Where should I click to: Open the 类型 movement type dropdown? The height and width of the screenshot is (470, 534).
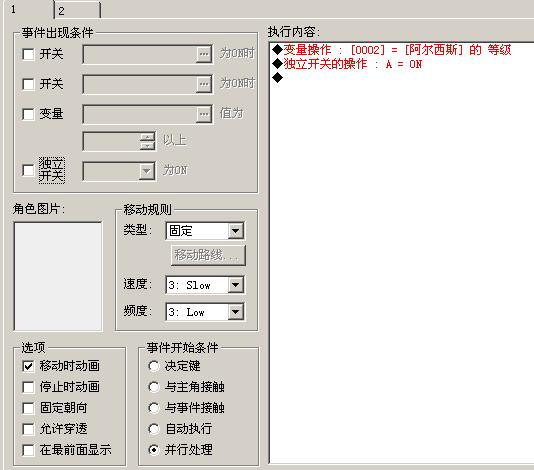pyautogui.click(x=235, y=231)
